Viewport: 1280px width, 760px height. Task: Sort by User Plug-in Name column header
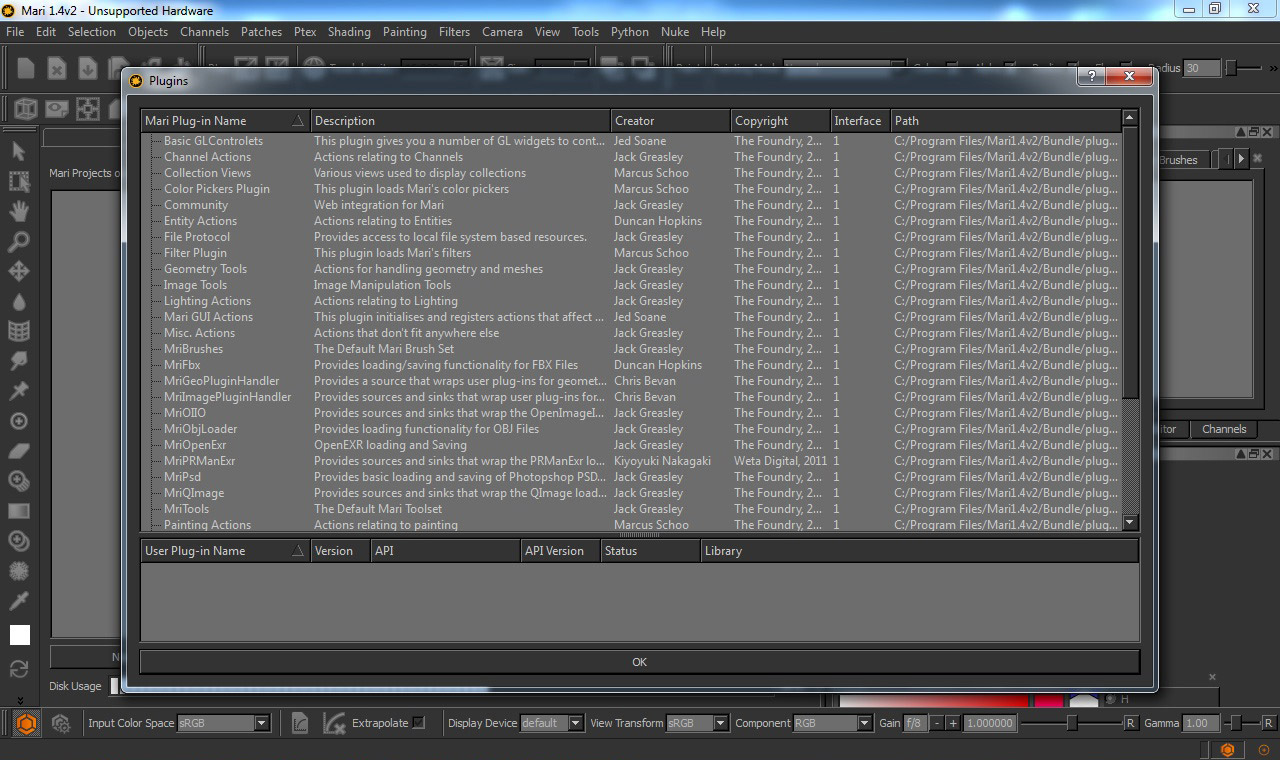point(225,551)
